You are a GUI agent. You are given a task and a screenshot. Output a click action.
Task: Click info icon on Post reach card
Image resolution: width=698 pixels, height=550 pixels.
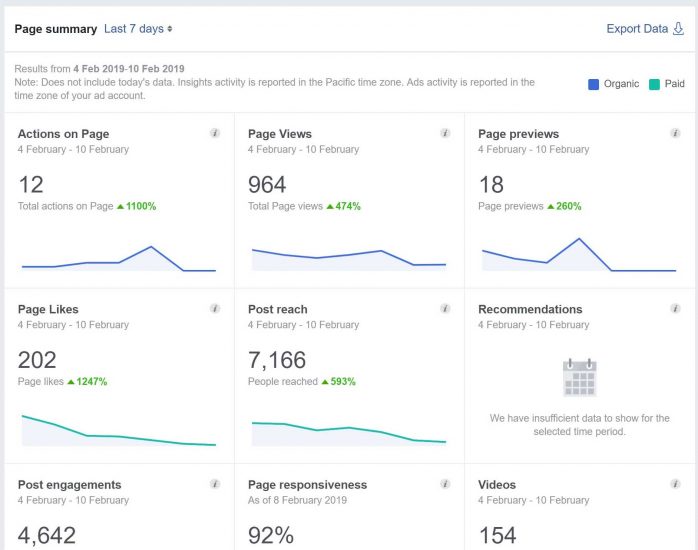445,309
